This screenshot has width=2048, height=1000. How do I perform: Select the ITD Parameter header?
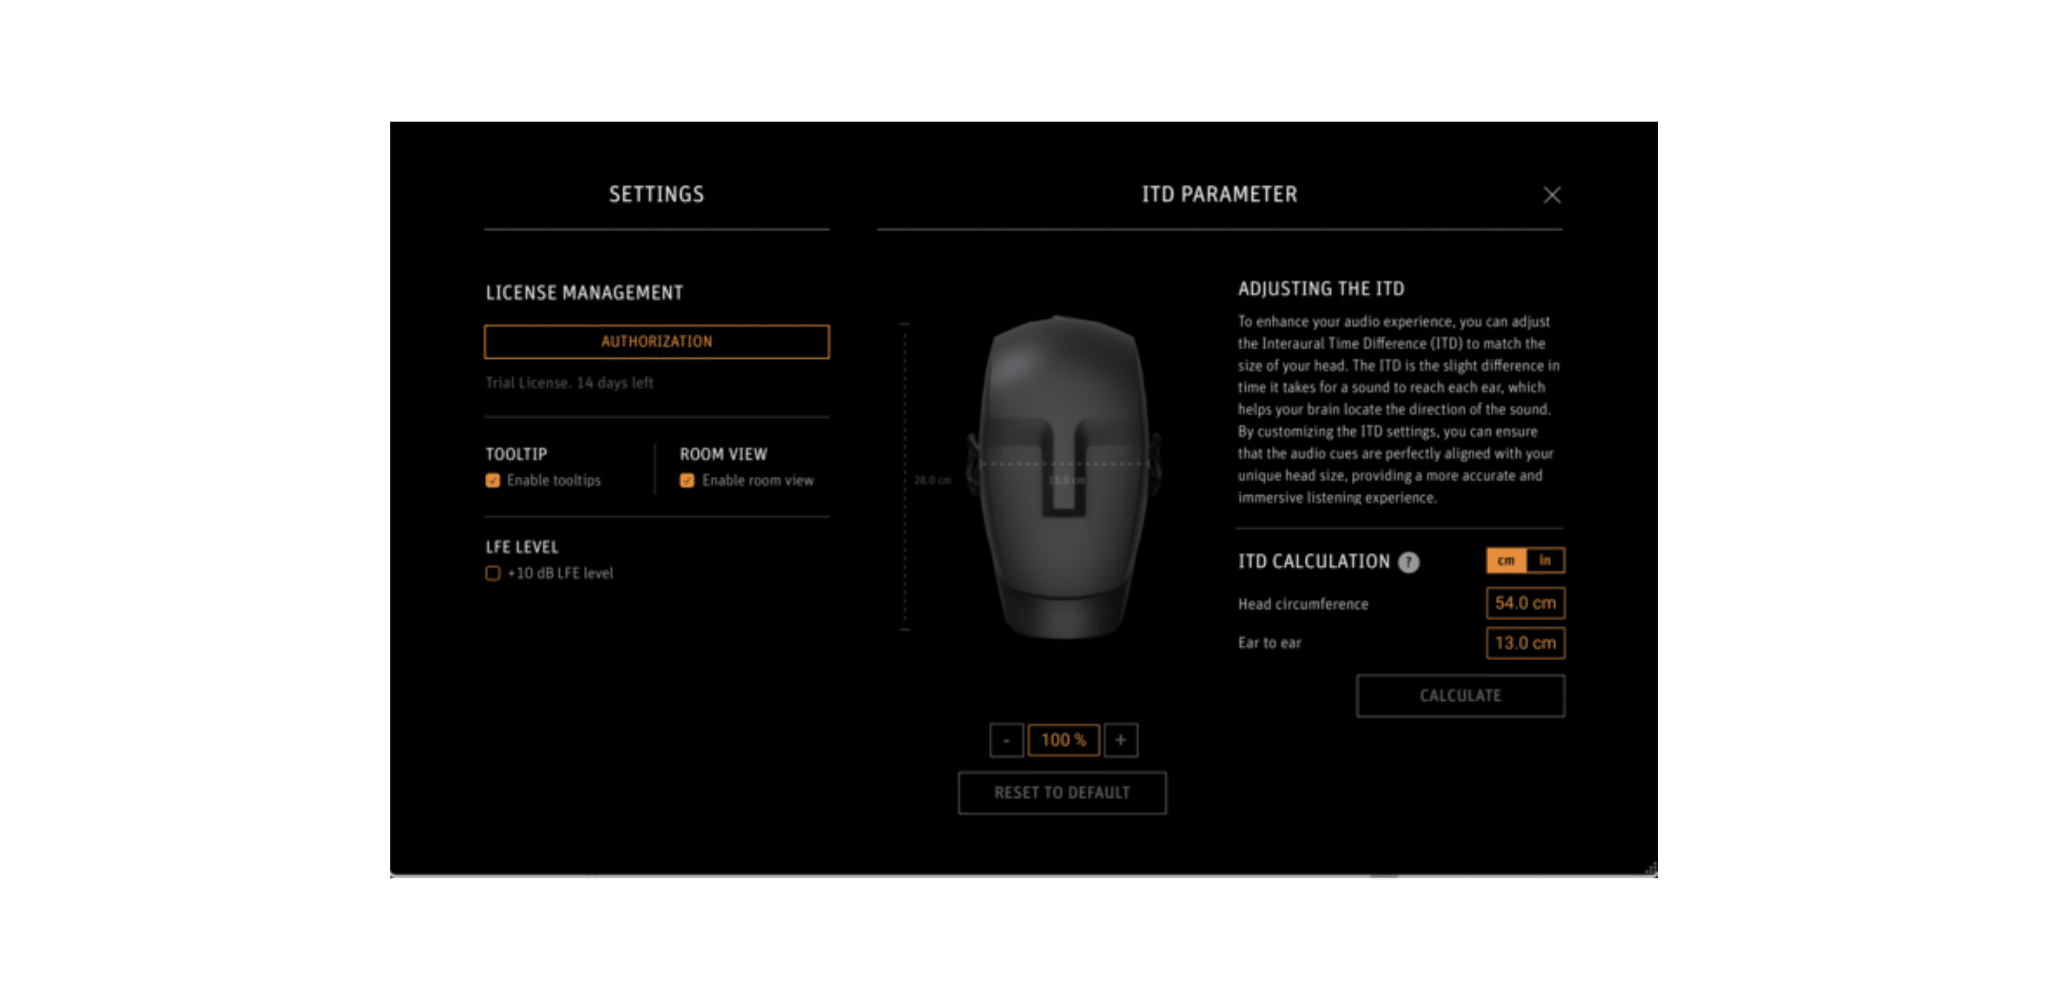[1220, 194]
